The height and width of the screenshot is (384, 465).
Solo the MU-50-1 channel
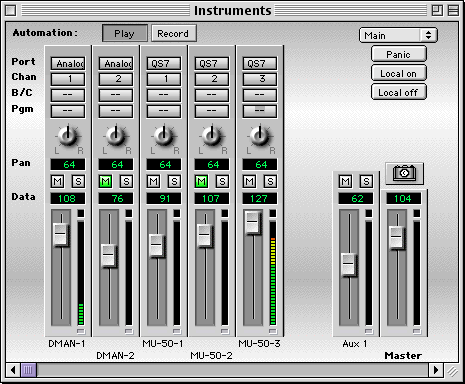click(174, 182)
